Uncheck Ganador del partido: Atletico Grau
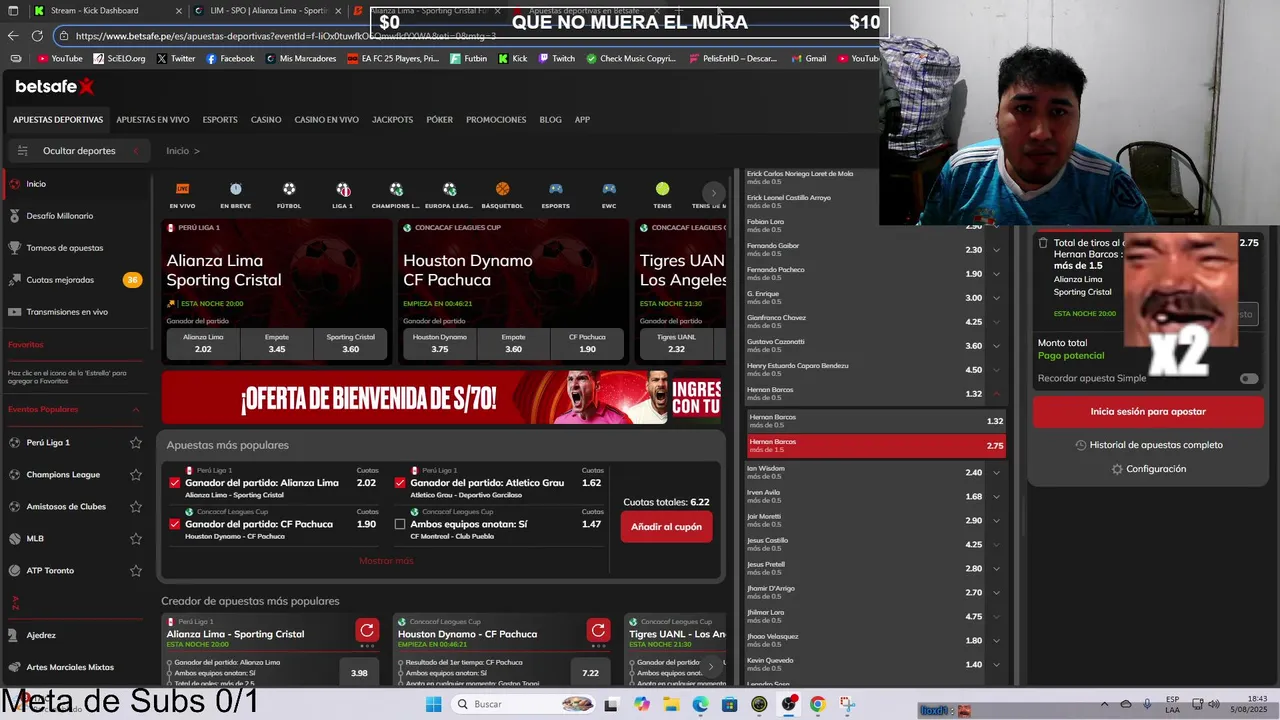 coord(400,483)
